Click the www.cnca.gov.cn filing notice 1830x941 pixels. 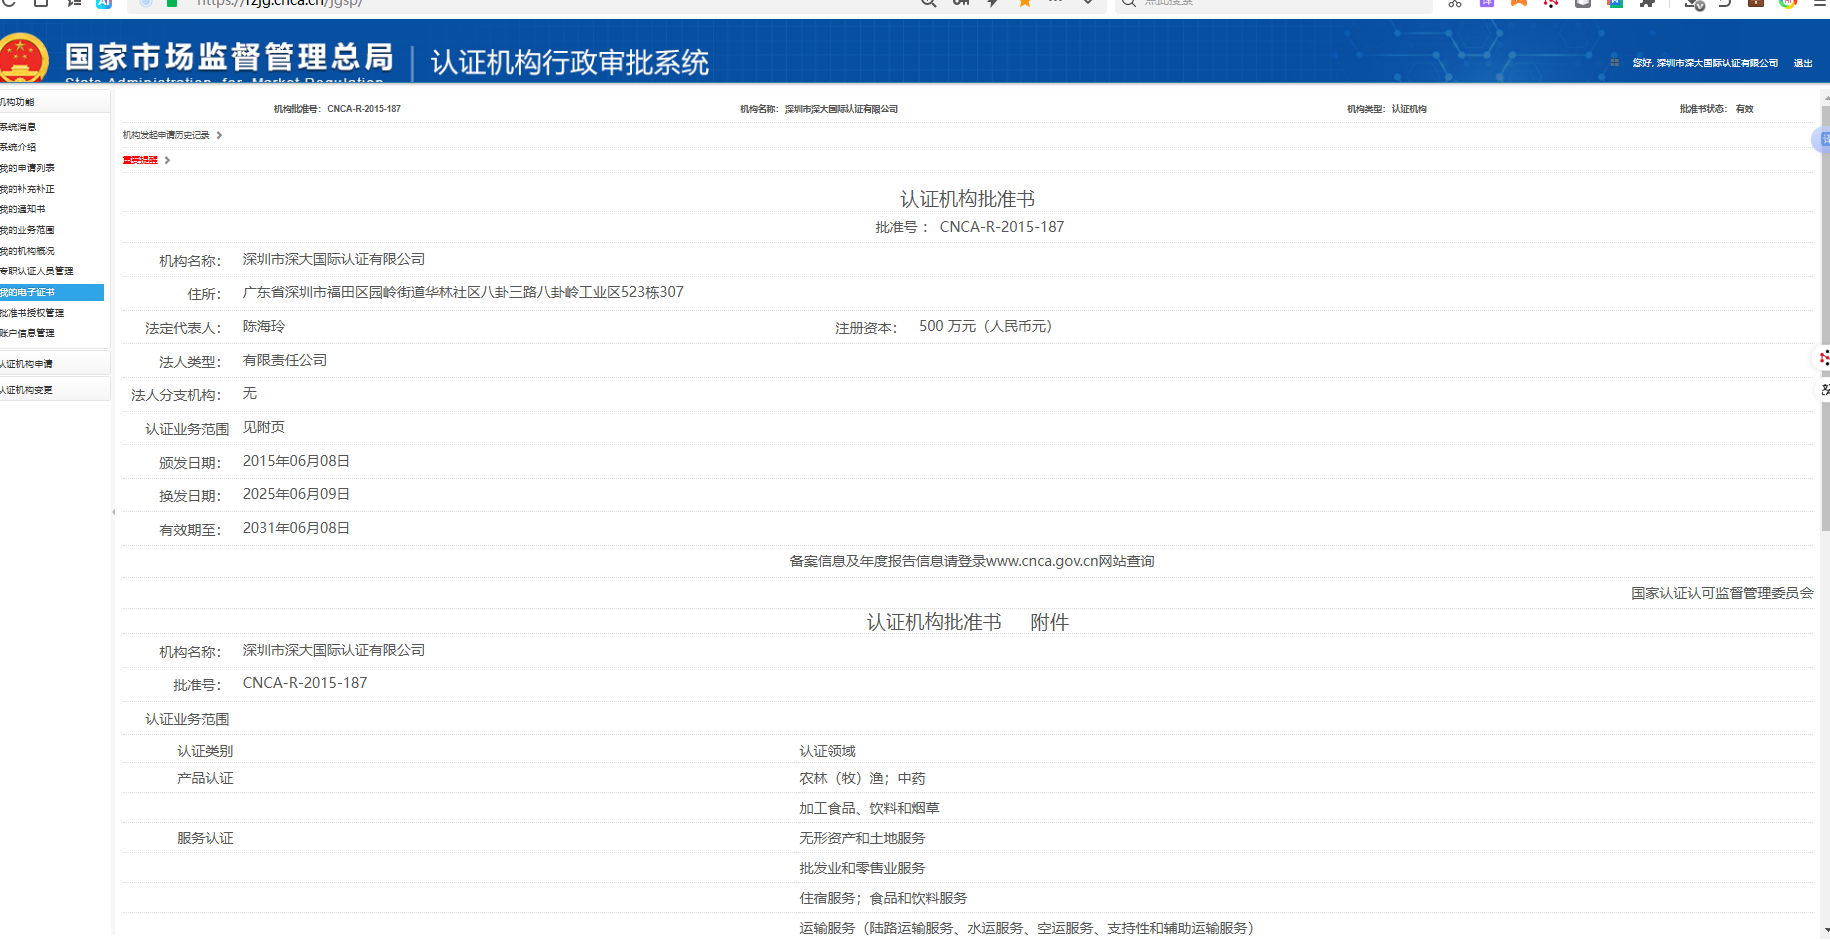coord(972,561)
